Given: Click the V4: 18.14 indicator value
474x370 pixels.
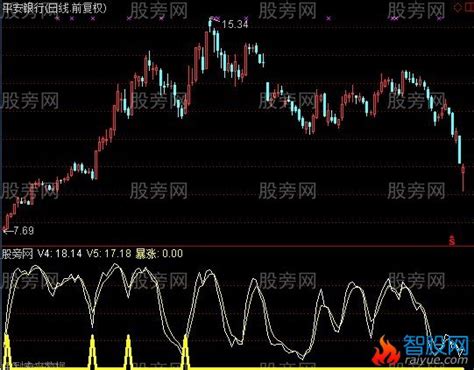Looking at the screenshot, I should [x=59, y=254].
